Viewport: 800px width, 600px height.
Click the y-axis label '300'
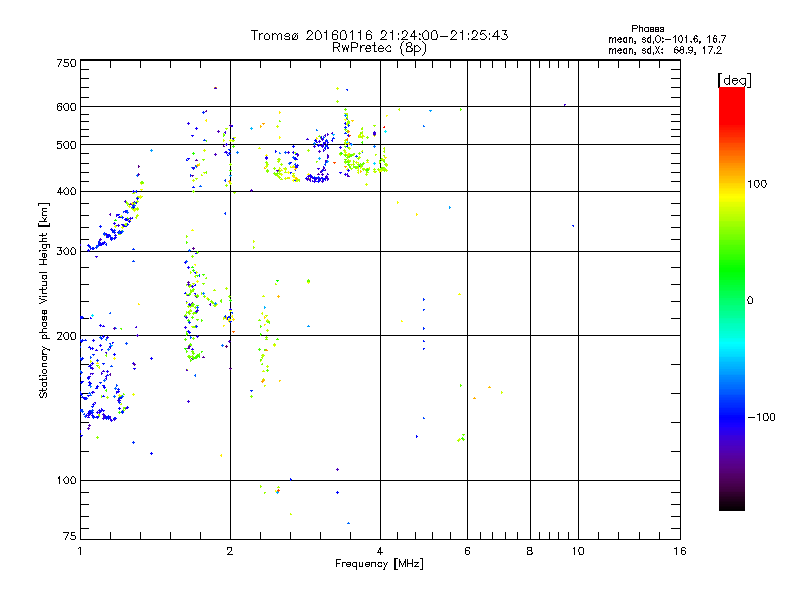point(66,252)
